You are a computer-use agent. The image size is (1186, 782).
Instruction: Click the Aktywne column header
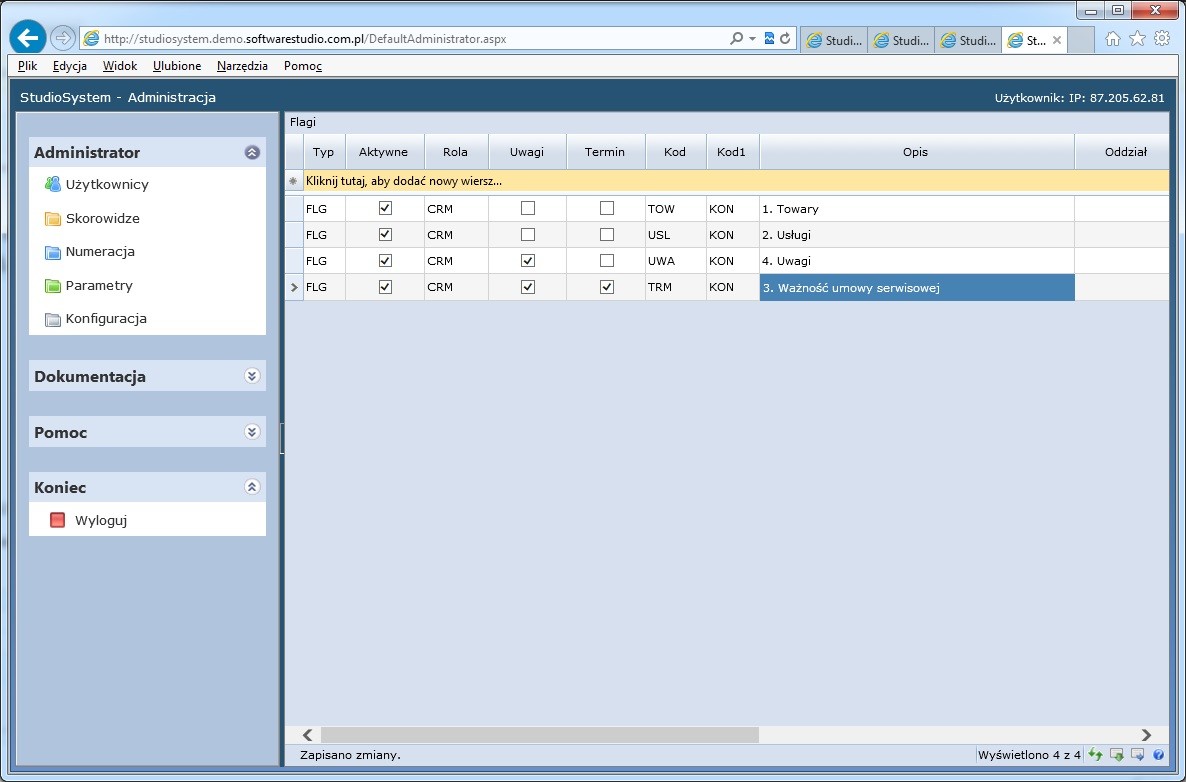click(383, 152)
